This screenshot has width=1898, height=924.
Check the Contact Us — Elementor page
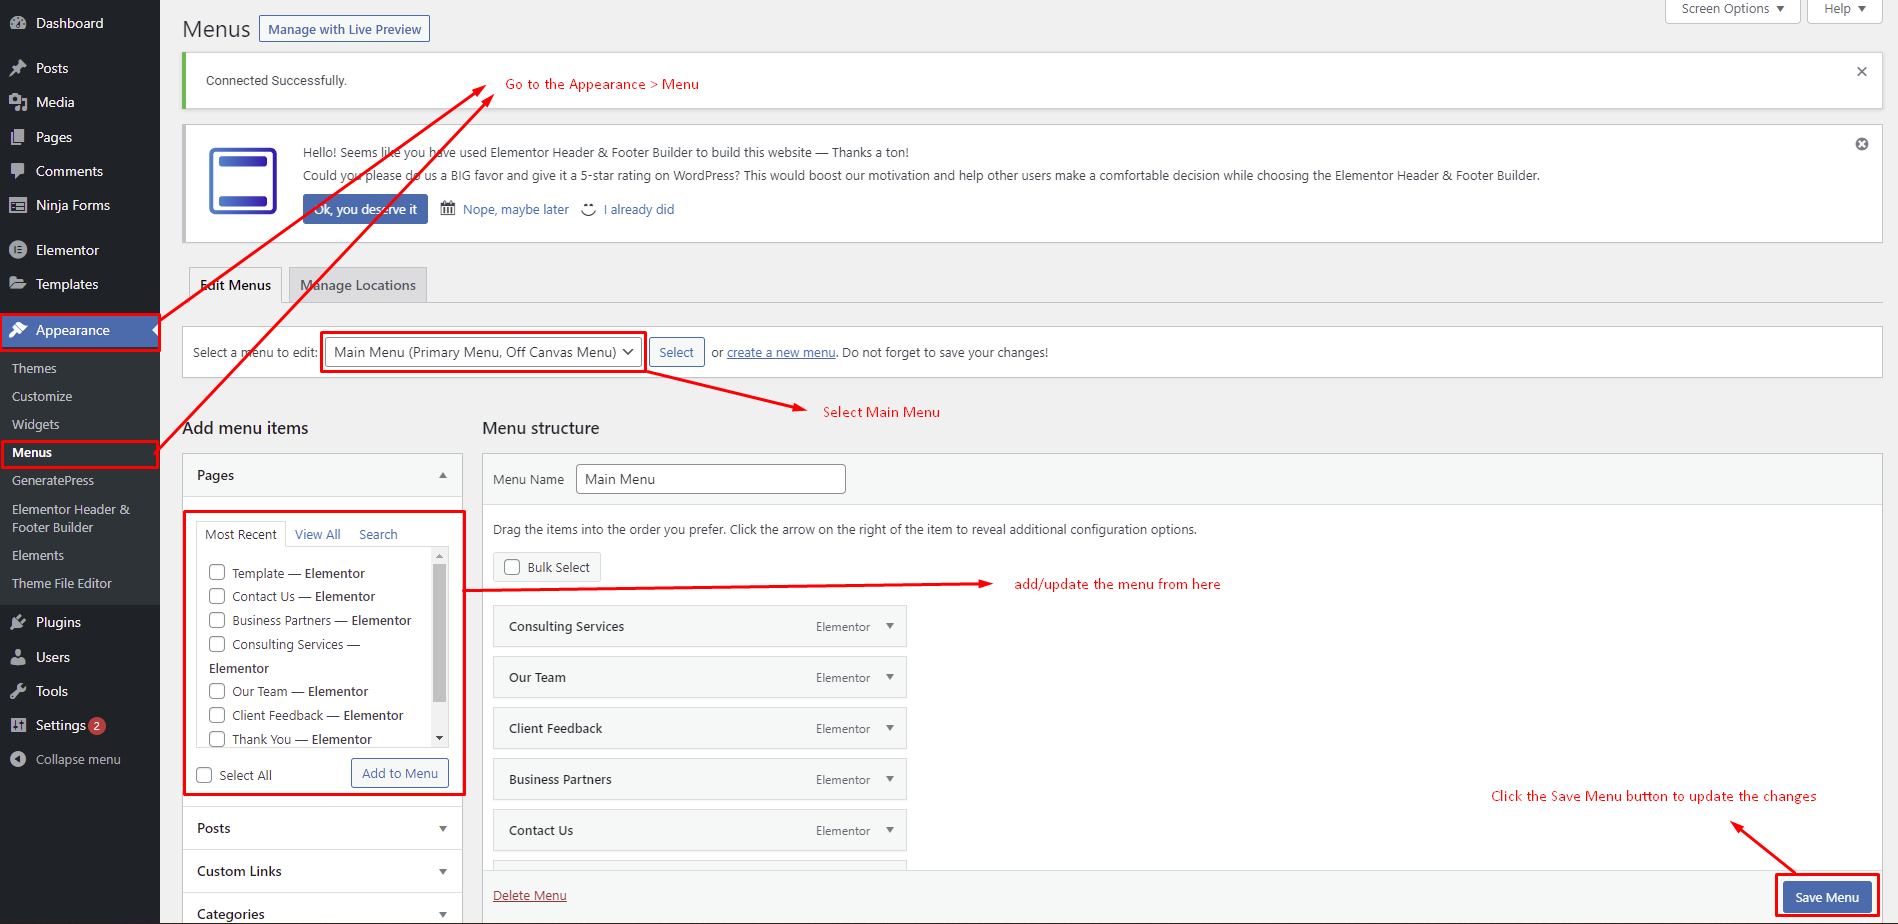(217, 596)
